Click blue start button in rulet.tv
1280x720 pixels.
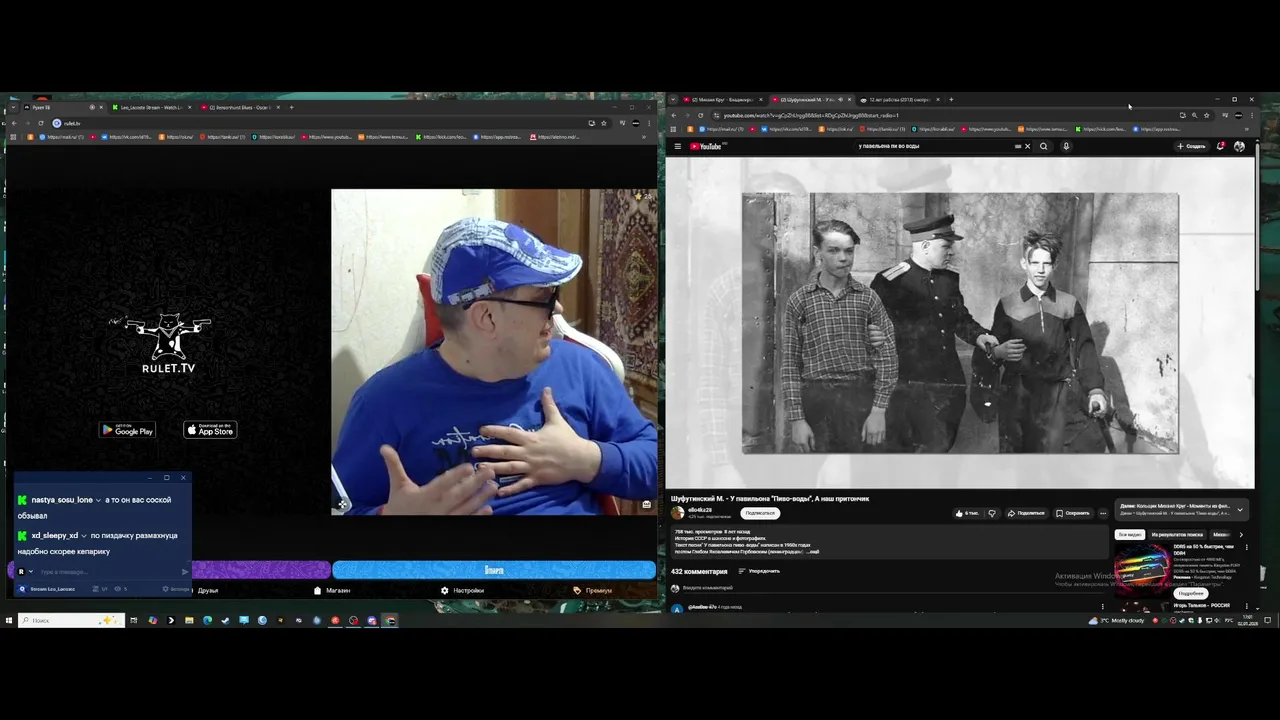[x=494, y=570]
